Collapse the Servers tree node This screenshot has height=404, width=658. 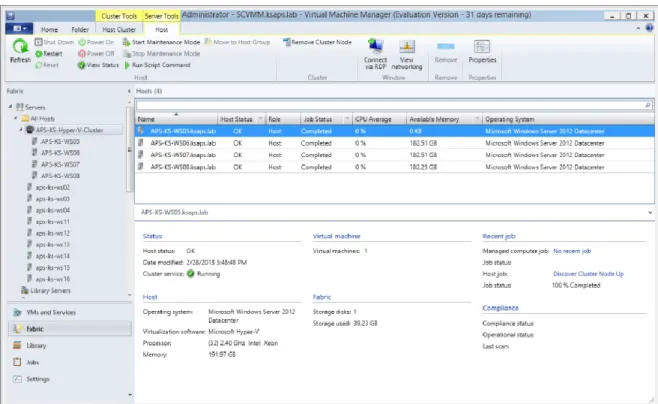(x=10, y=107)
